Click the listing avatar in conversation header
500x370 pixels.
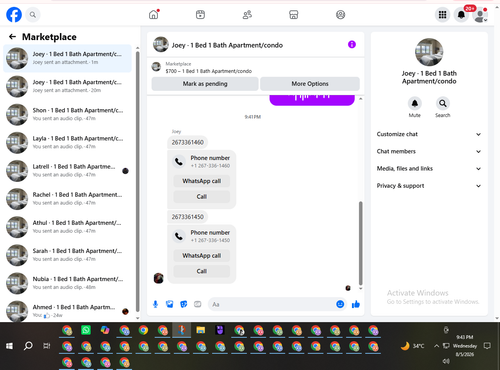(161, 44)
